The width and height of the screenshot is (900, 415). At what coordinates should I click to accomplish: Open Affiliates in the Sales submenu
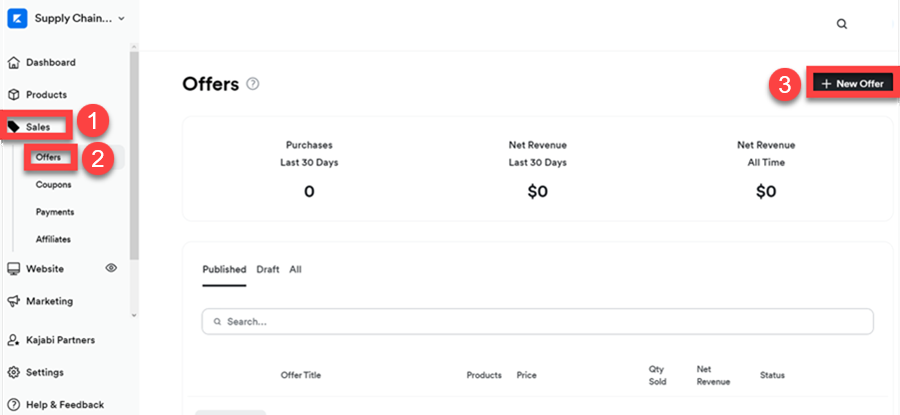(x=53, y=239)
